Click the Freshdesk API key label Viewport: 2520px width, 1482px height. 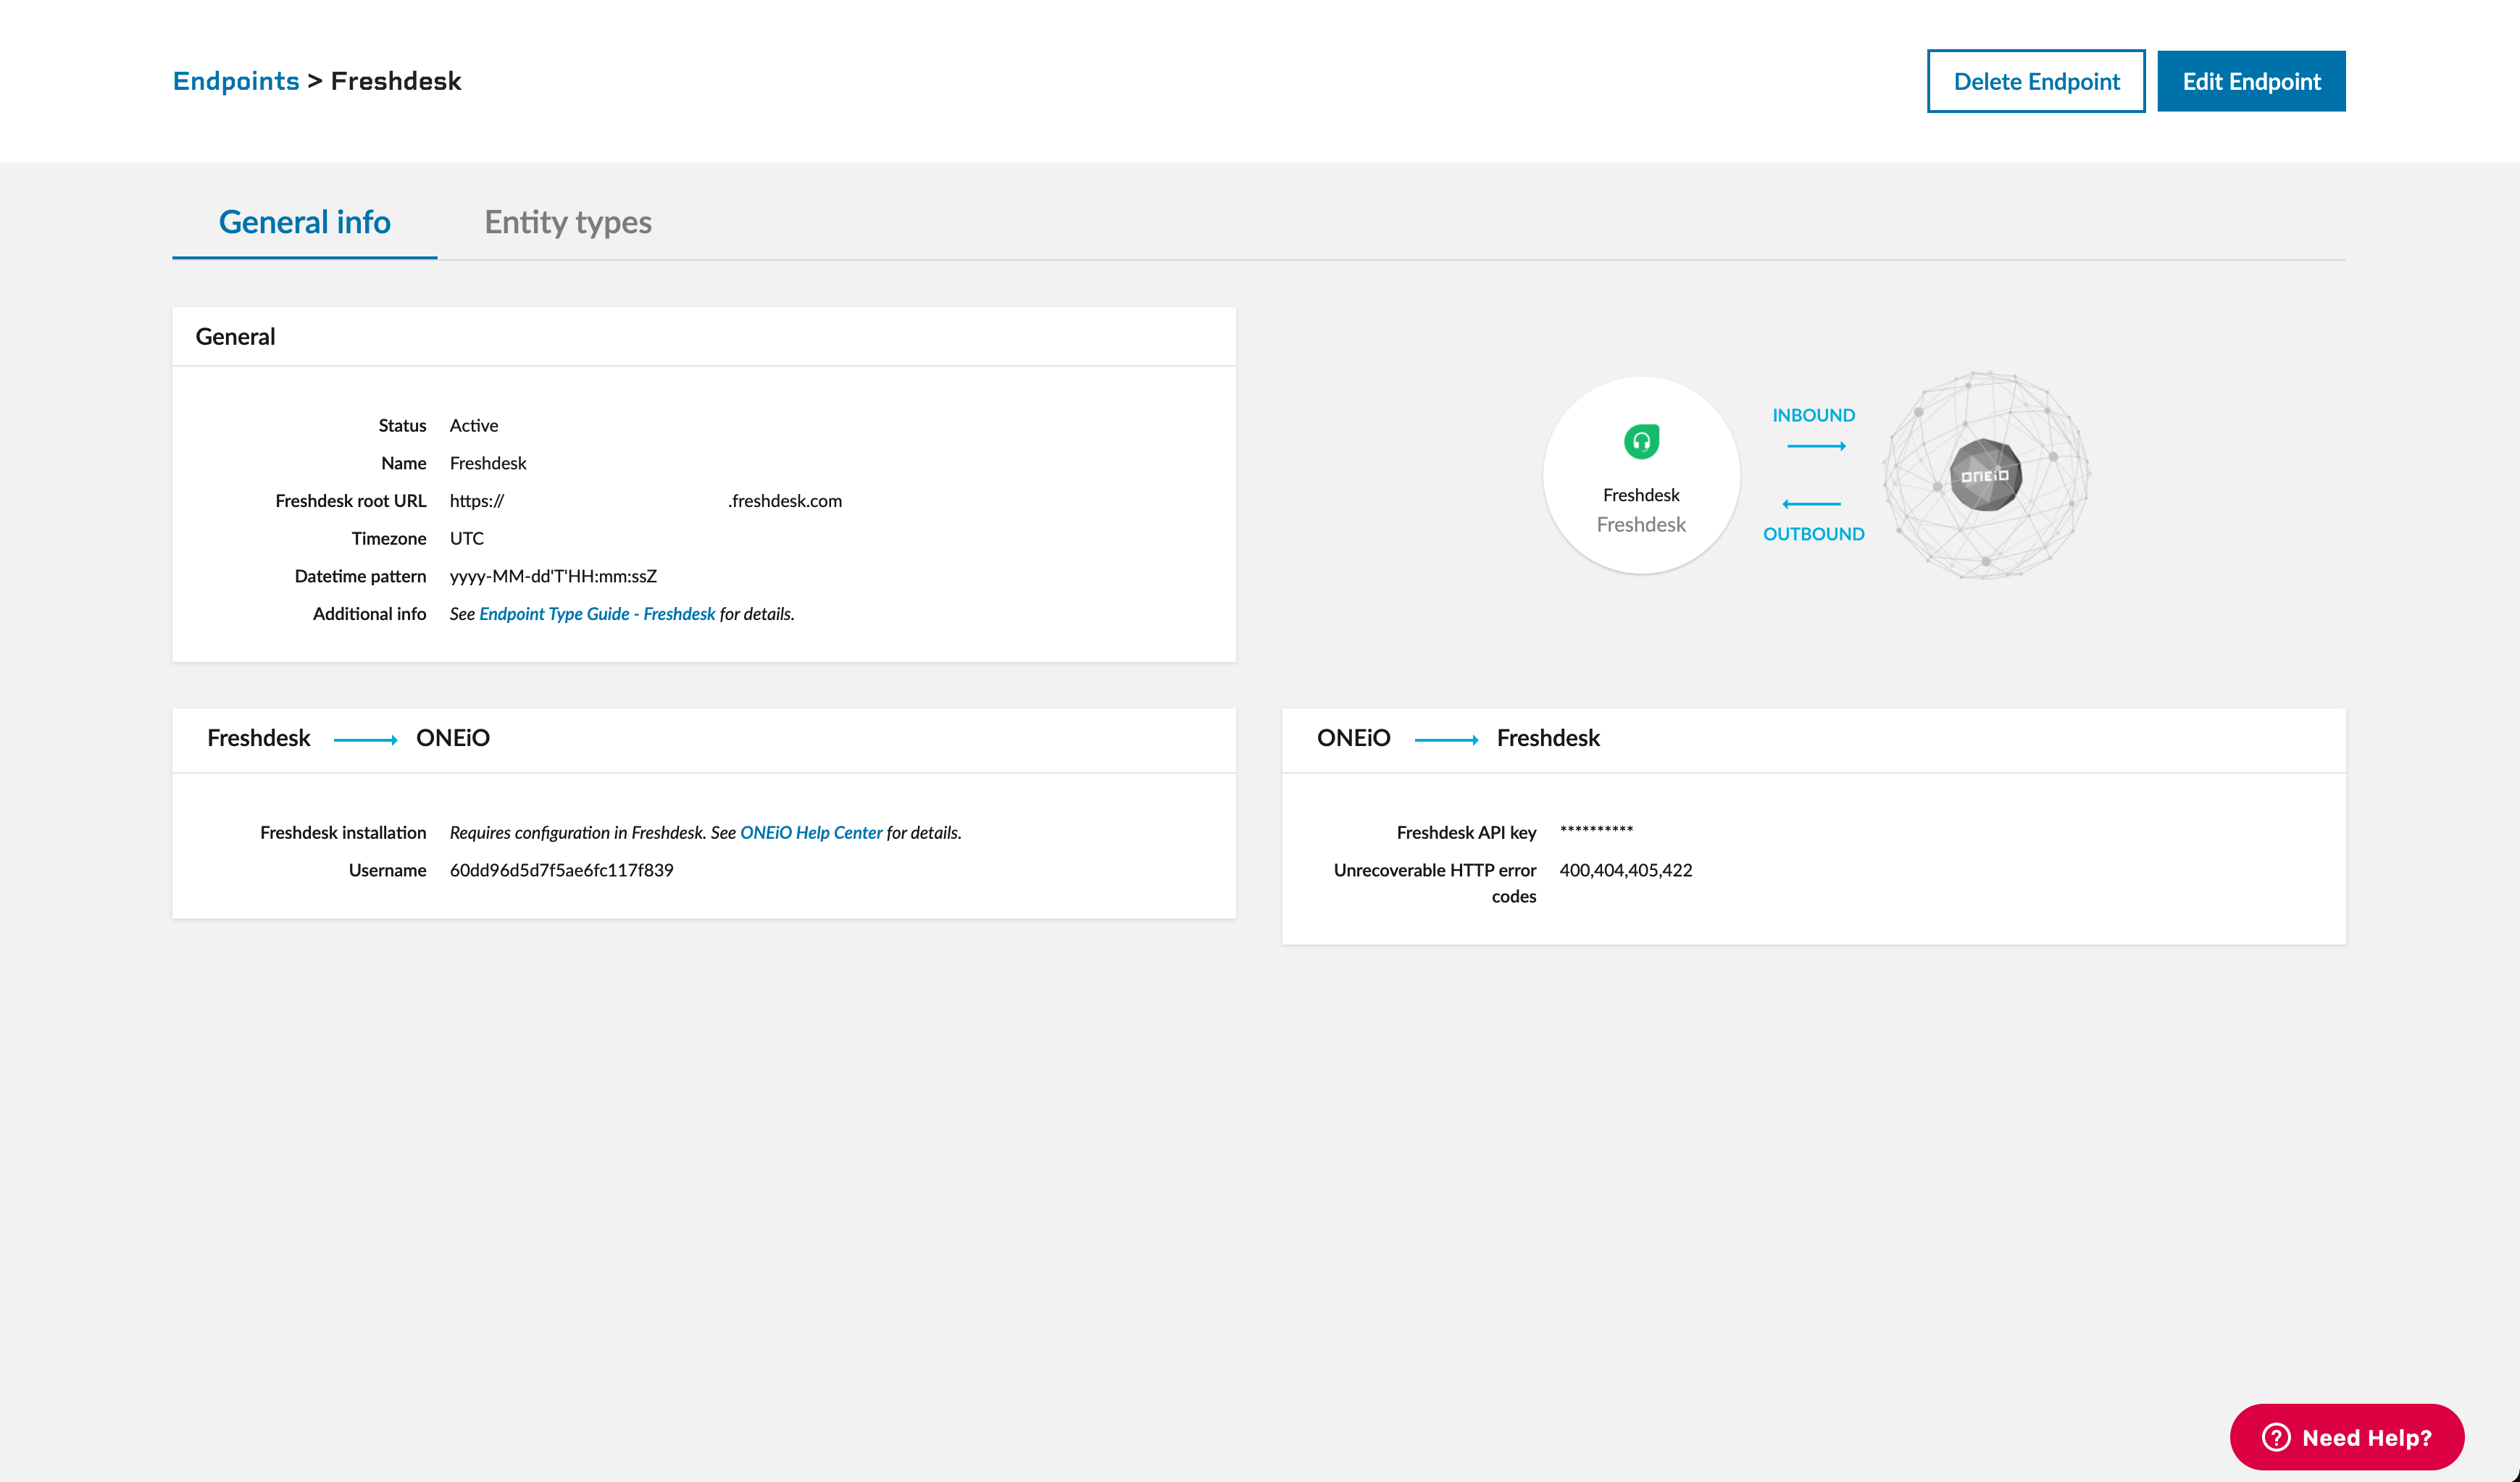coord(1466,833)
